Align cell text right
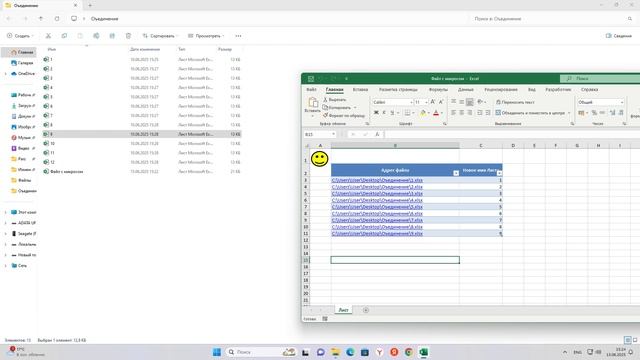The image size is (640, 360). (470, 113)
